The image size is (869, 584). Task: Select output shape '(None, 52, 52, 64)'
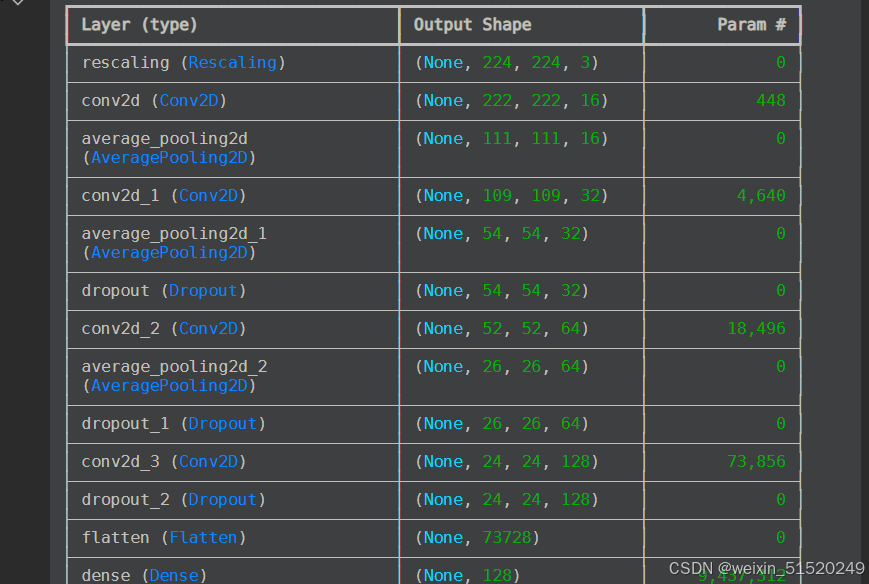[502, 329]
